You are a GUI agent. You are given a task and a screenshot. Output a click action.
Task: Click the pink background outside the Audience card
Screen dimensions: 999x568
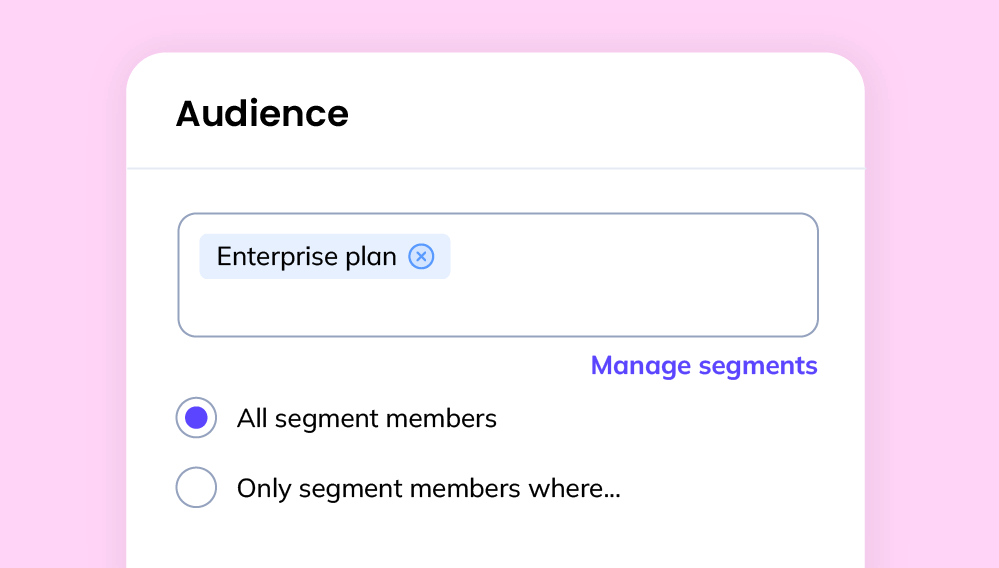click(60, 300)
